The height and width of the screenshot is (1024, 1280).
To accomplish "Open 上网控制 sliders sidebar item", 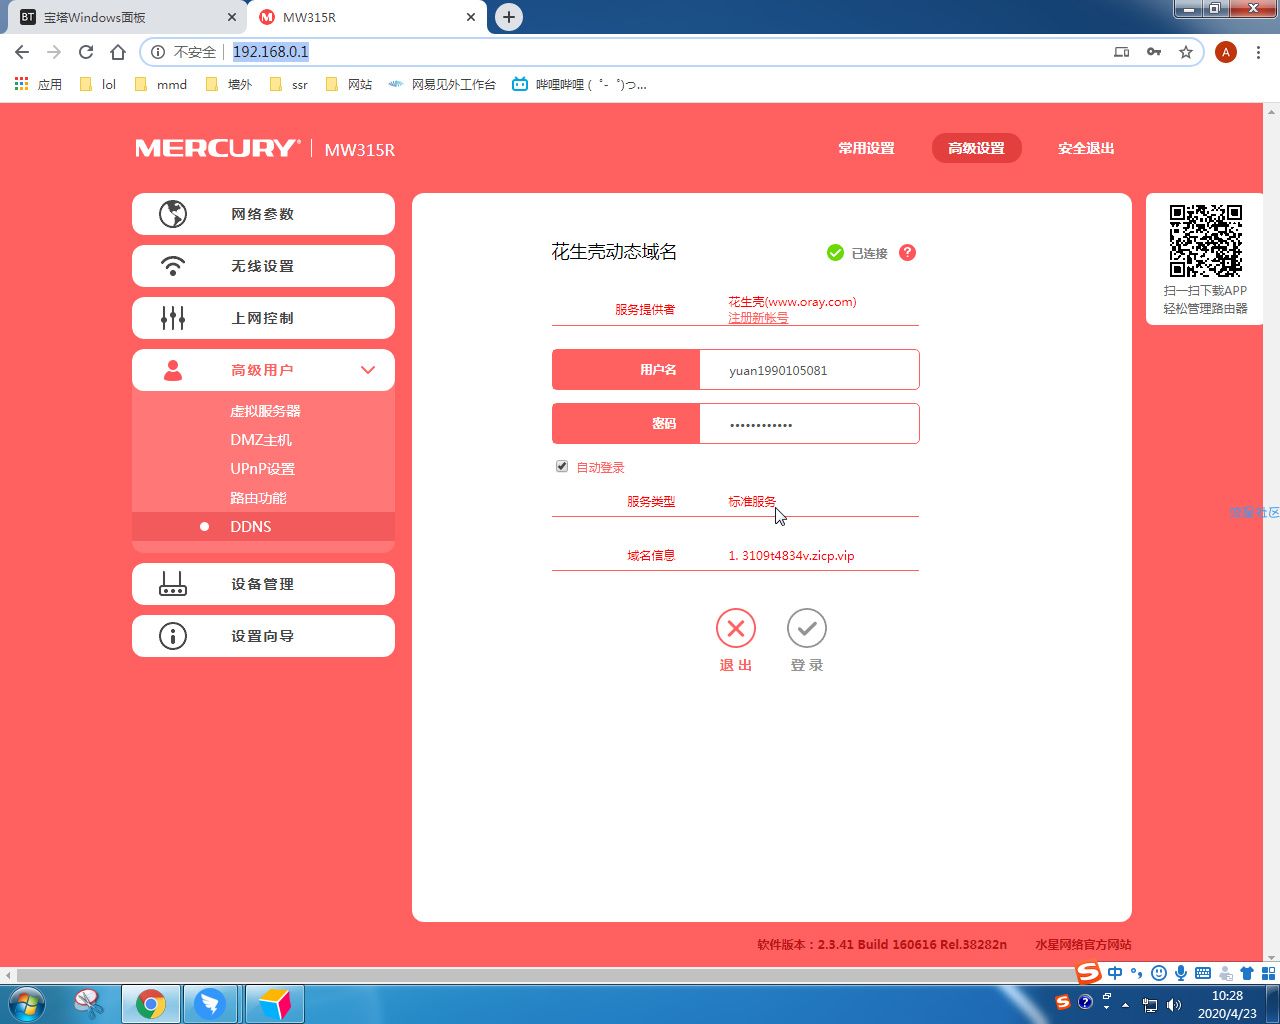I will click(x=263, y=318).
